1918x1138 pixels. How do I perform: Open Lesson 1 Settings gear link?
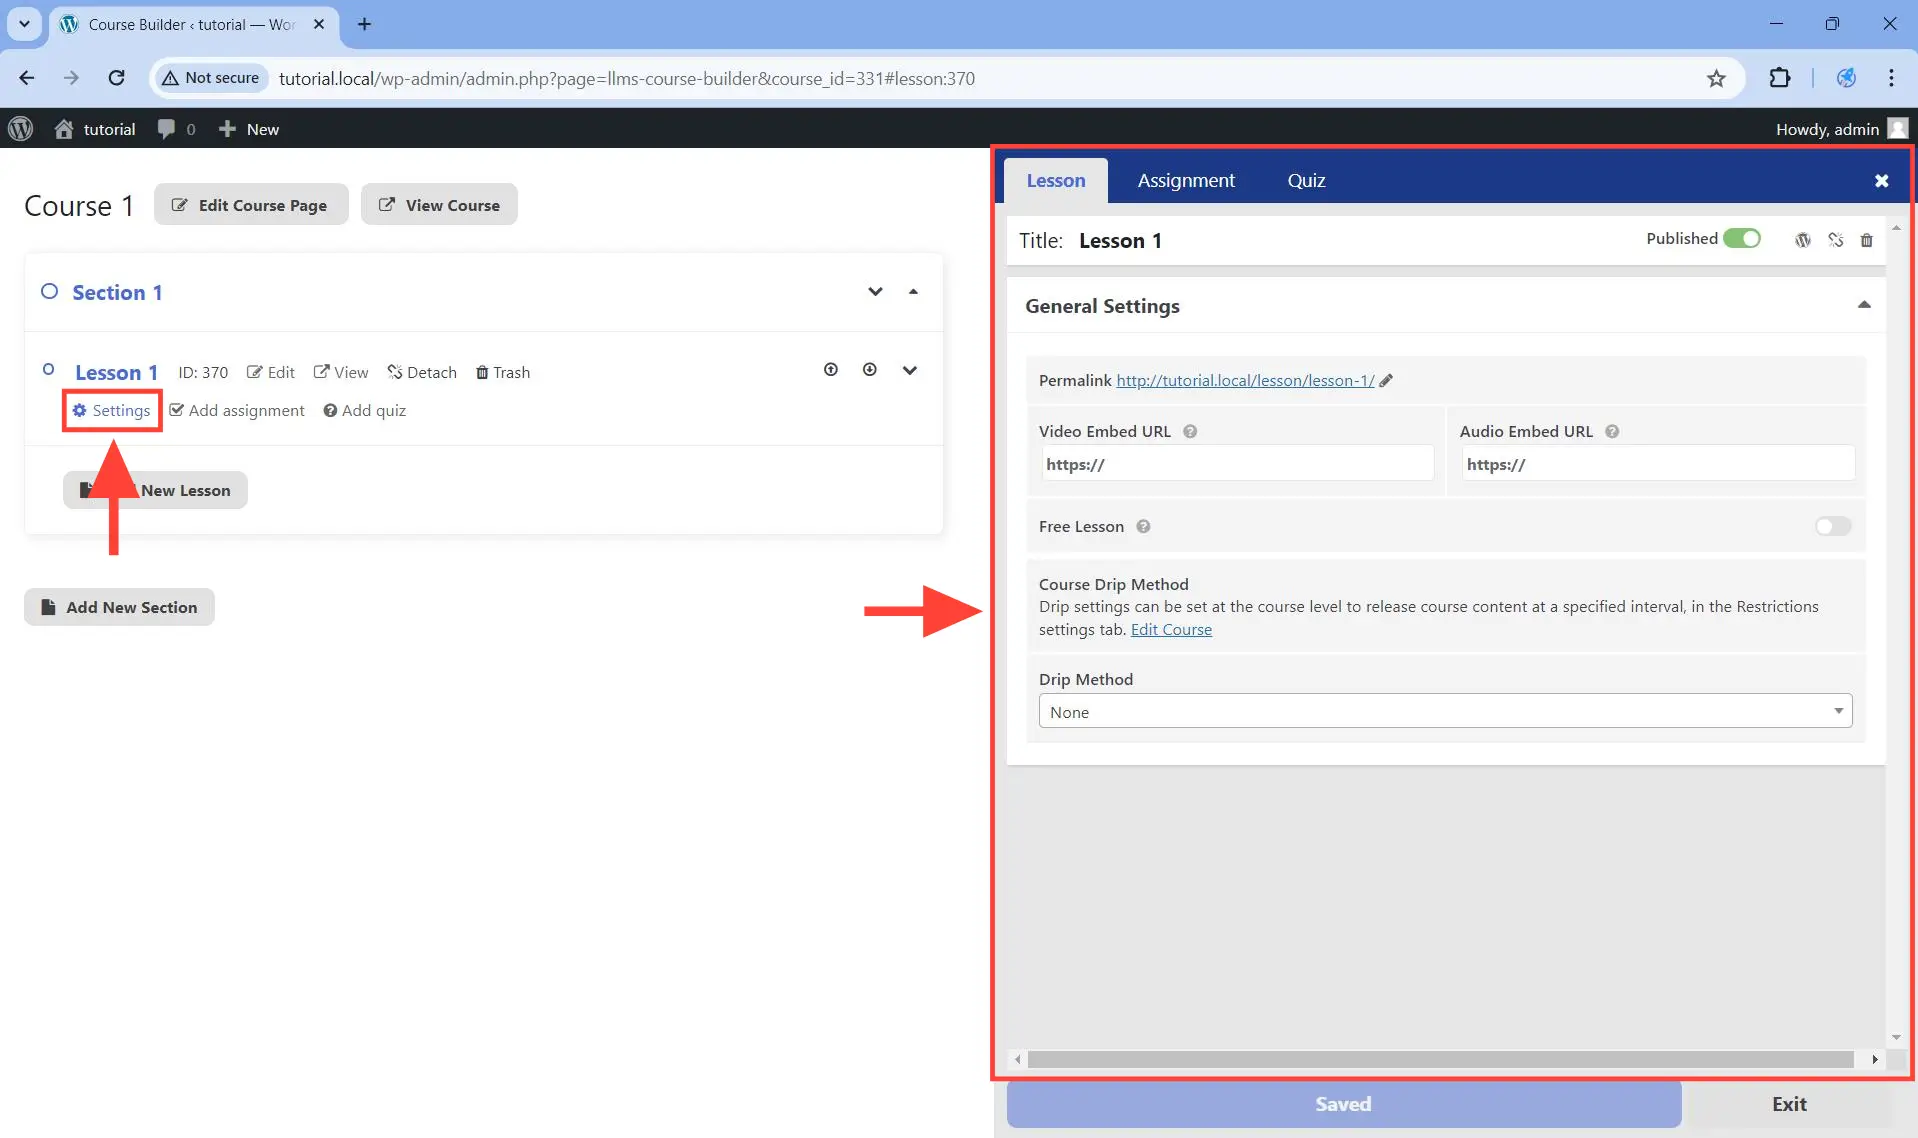111,410
